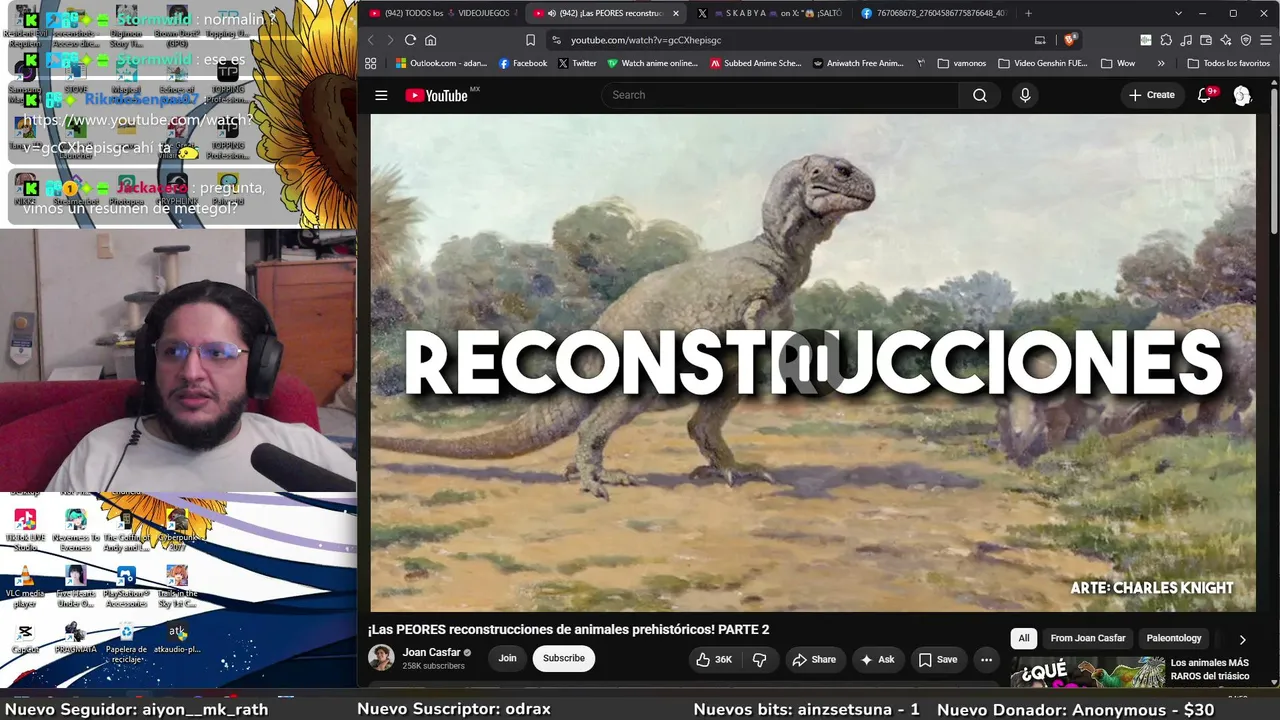Start voice search with the microphone

1025,95
